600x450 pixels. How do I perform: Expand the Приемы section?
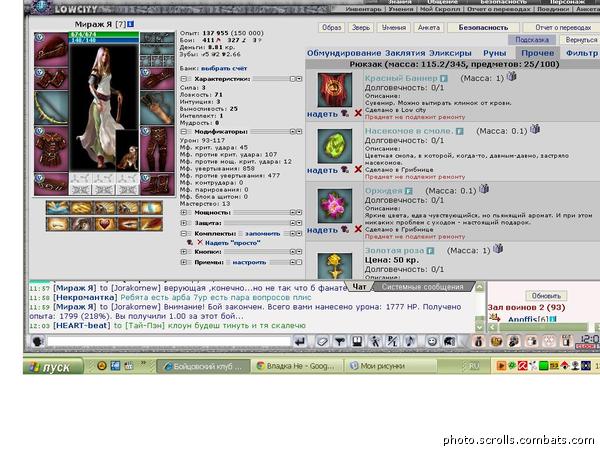click(184, 262)
